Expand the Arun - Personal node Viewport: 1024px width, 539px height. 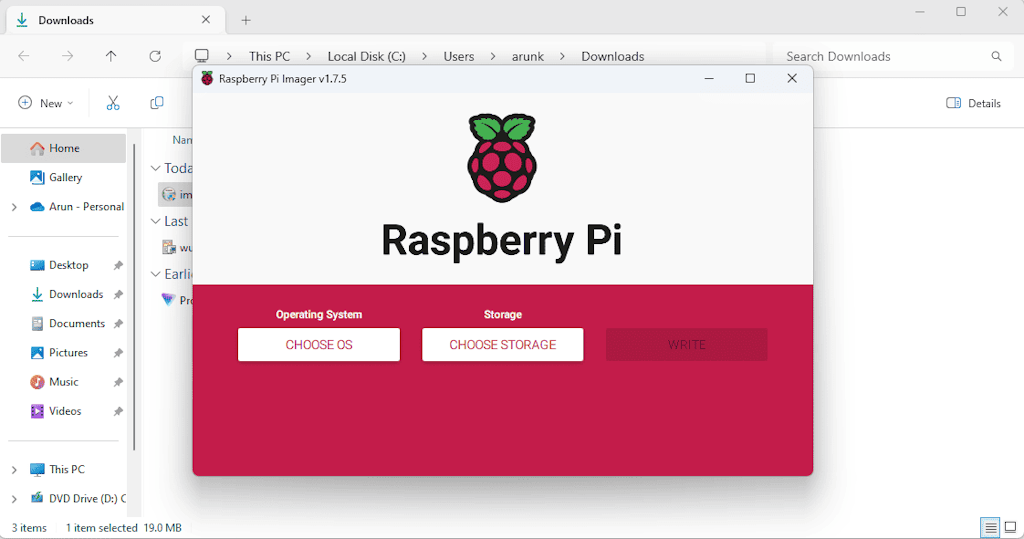14,207
